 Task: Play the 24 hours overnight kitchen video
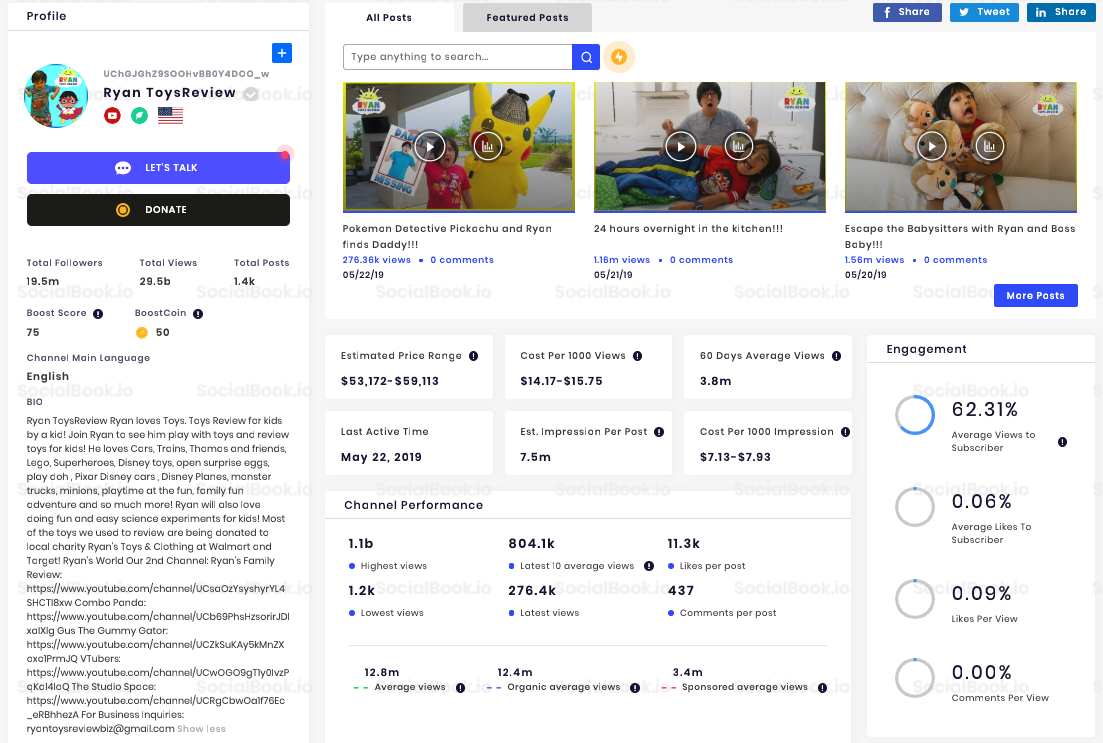(x=680, y=146)
